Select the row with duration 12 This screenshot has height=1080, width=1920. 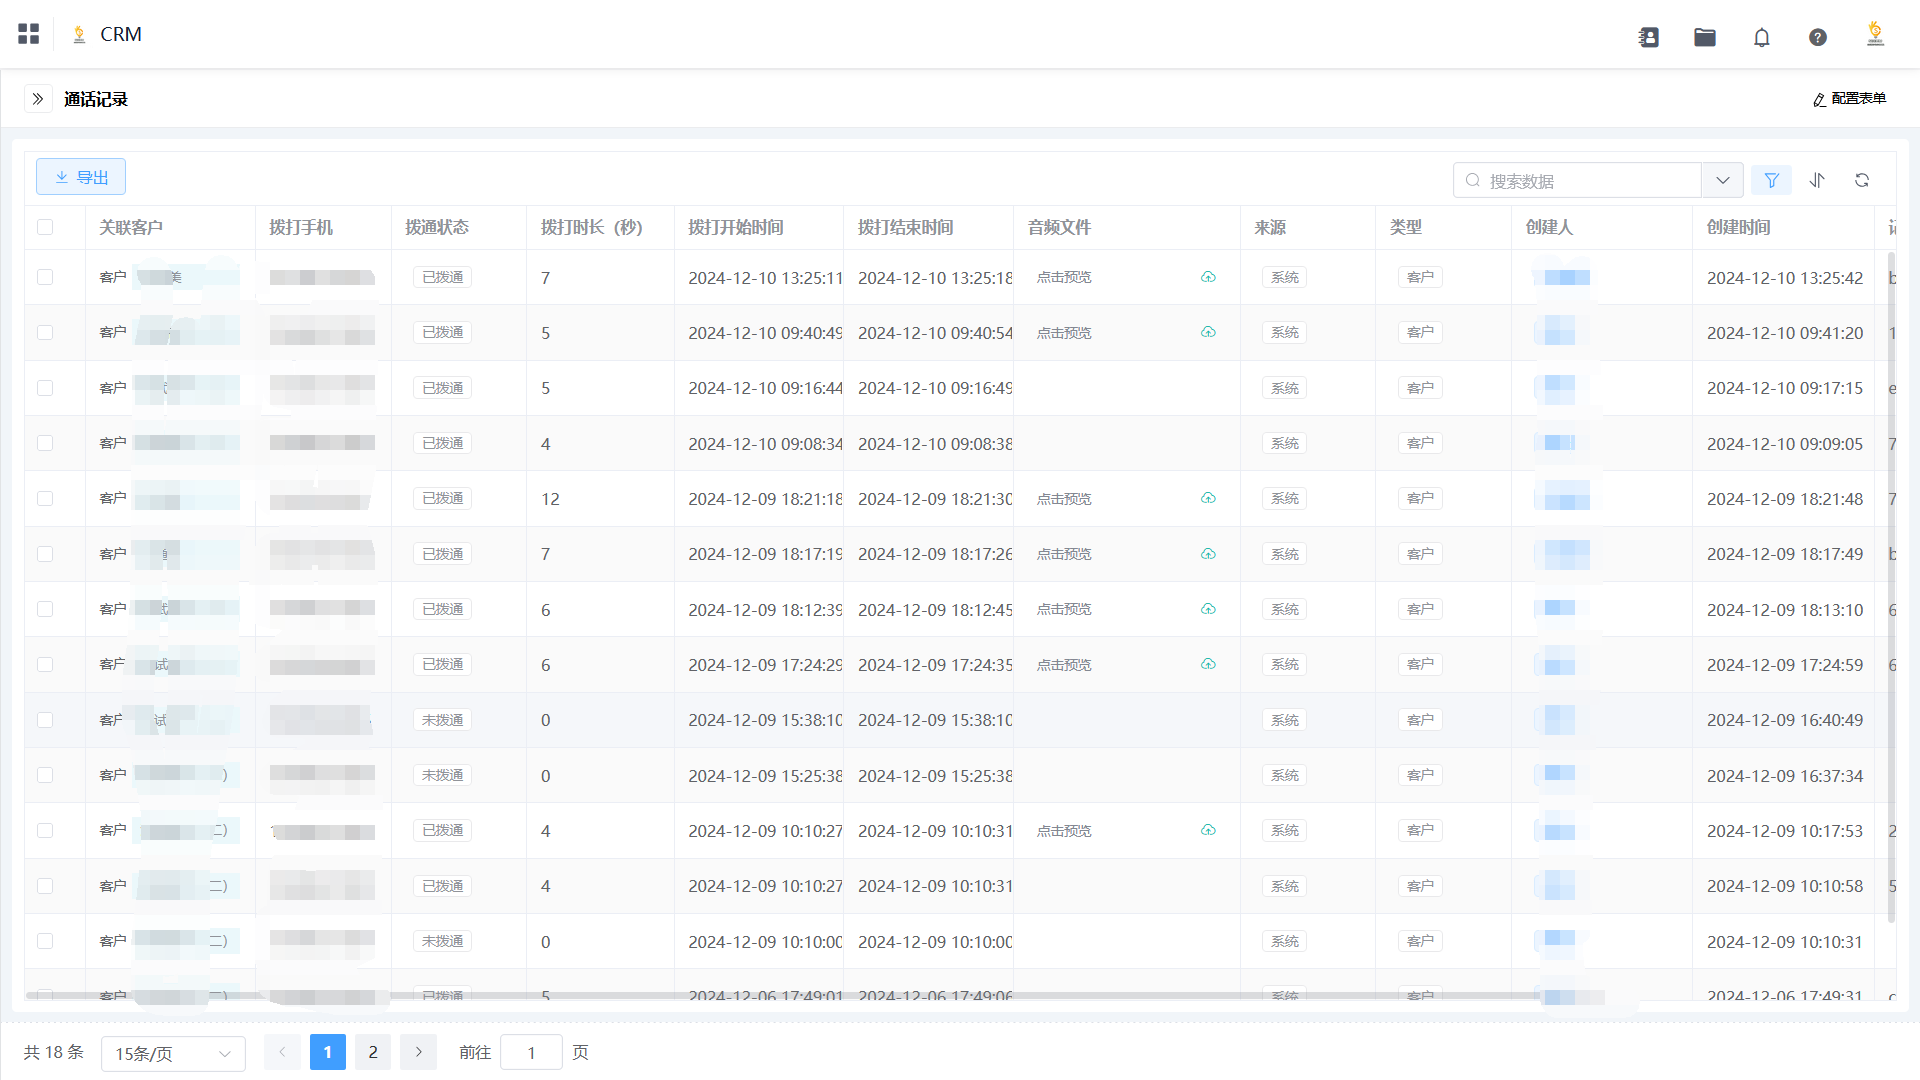point(45,498)
